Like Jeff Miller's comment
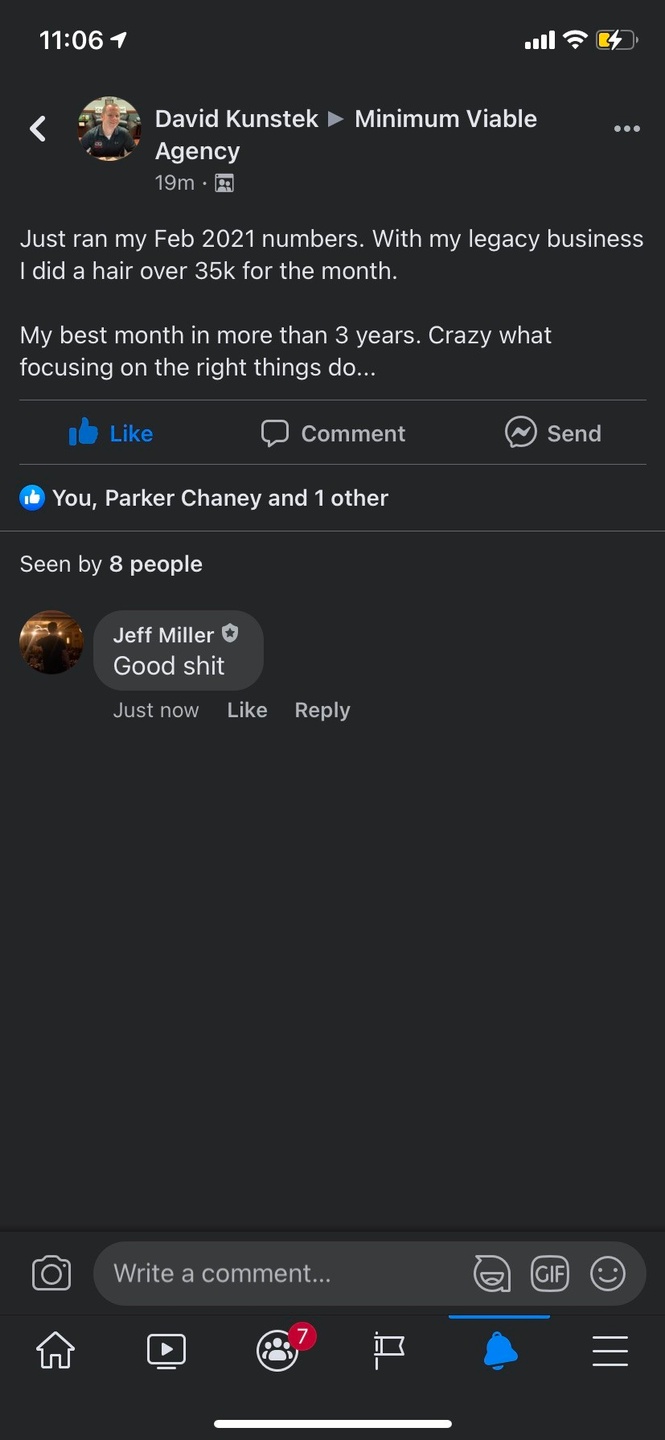The image size is (665, 1440). pyautogui.click(x=247, y=710)
